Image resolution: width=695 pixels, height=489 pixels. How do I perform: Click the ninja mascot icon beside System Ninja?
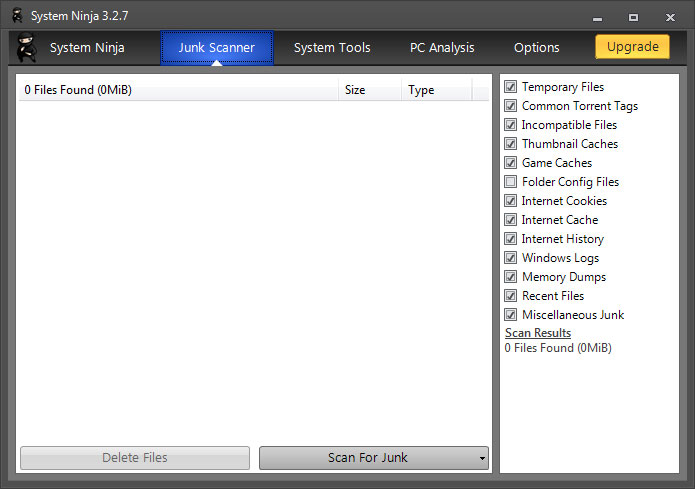[27, 47]
